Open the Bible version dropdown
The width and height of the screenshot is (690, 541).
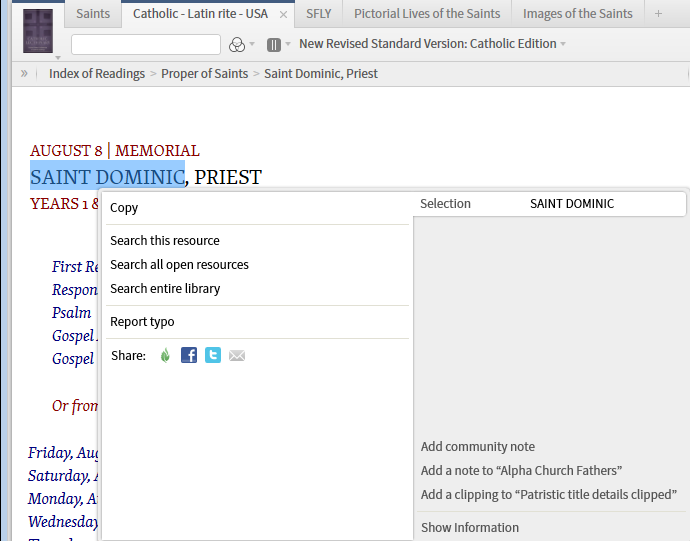[433, 44]
